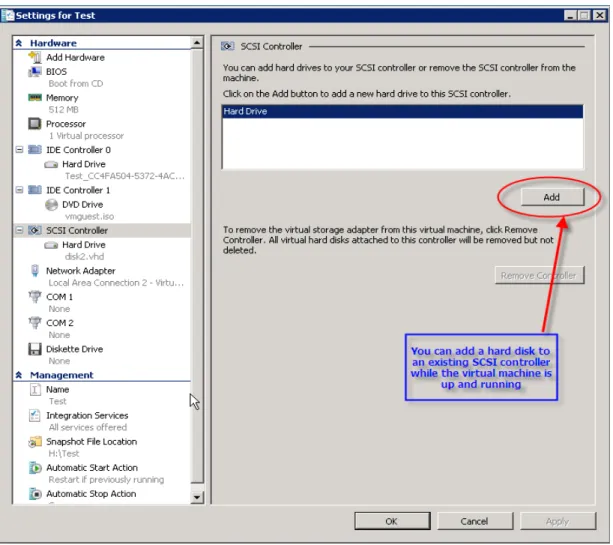The height and width of the screenshot is (545, 613).
Task: Click the Name setting icon
Action: pyautogui.click(x=35, y=389)
